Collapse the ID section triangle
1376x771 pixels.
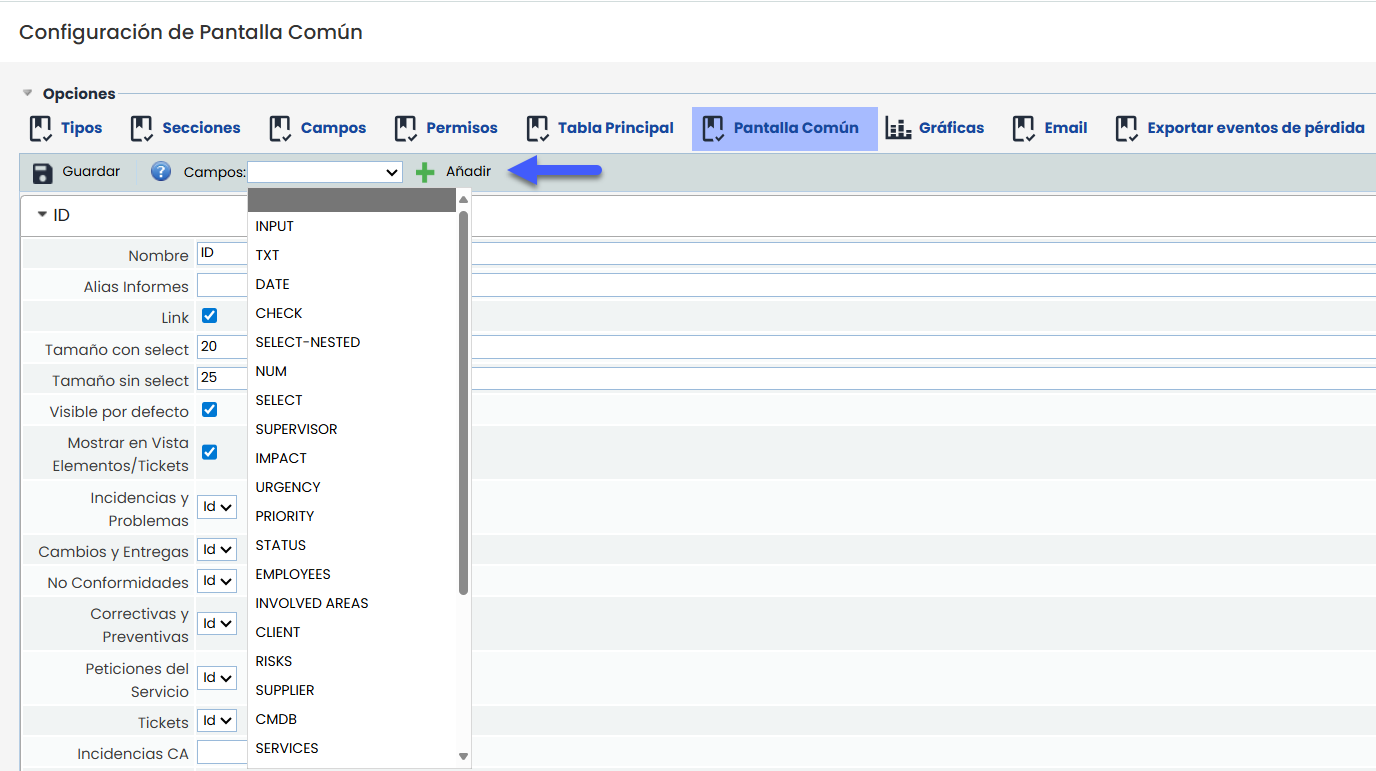pyautogui.click(x=42, y=215)
